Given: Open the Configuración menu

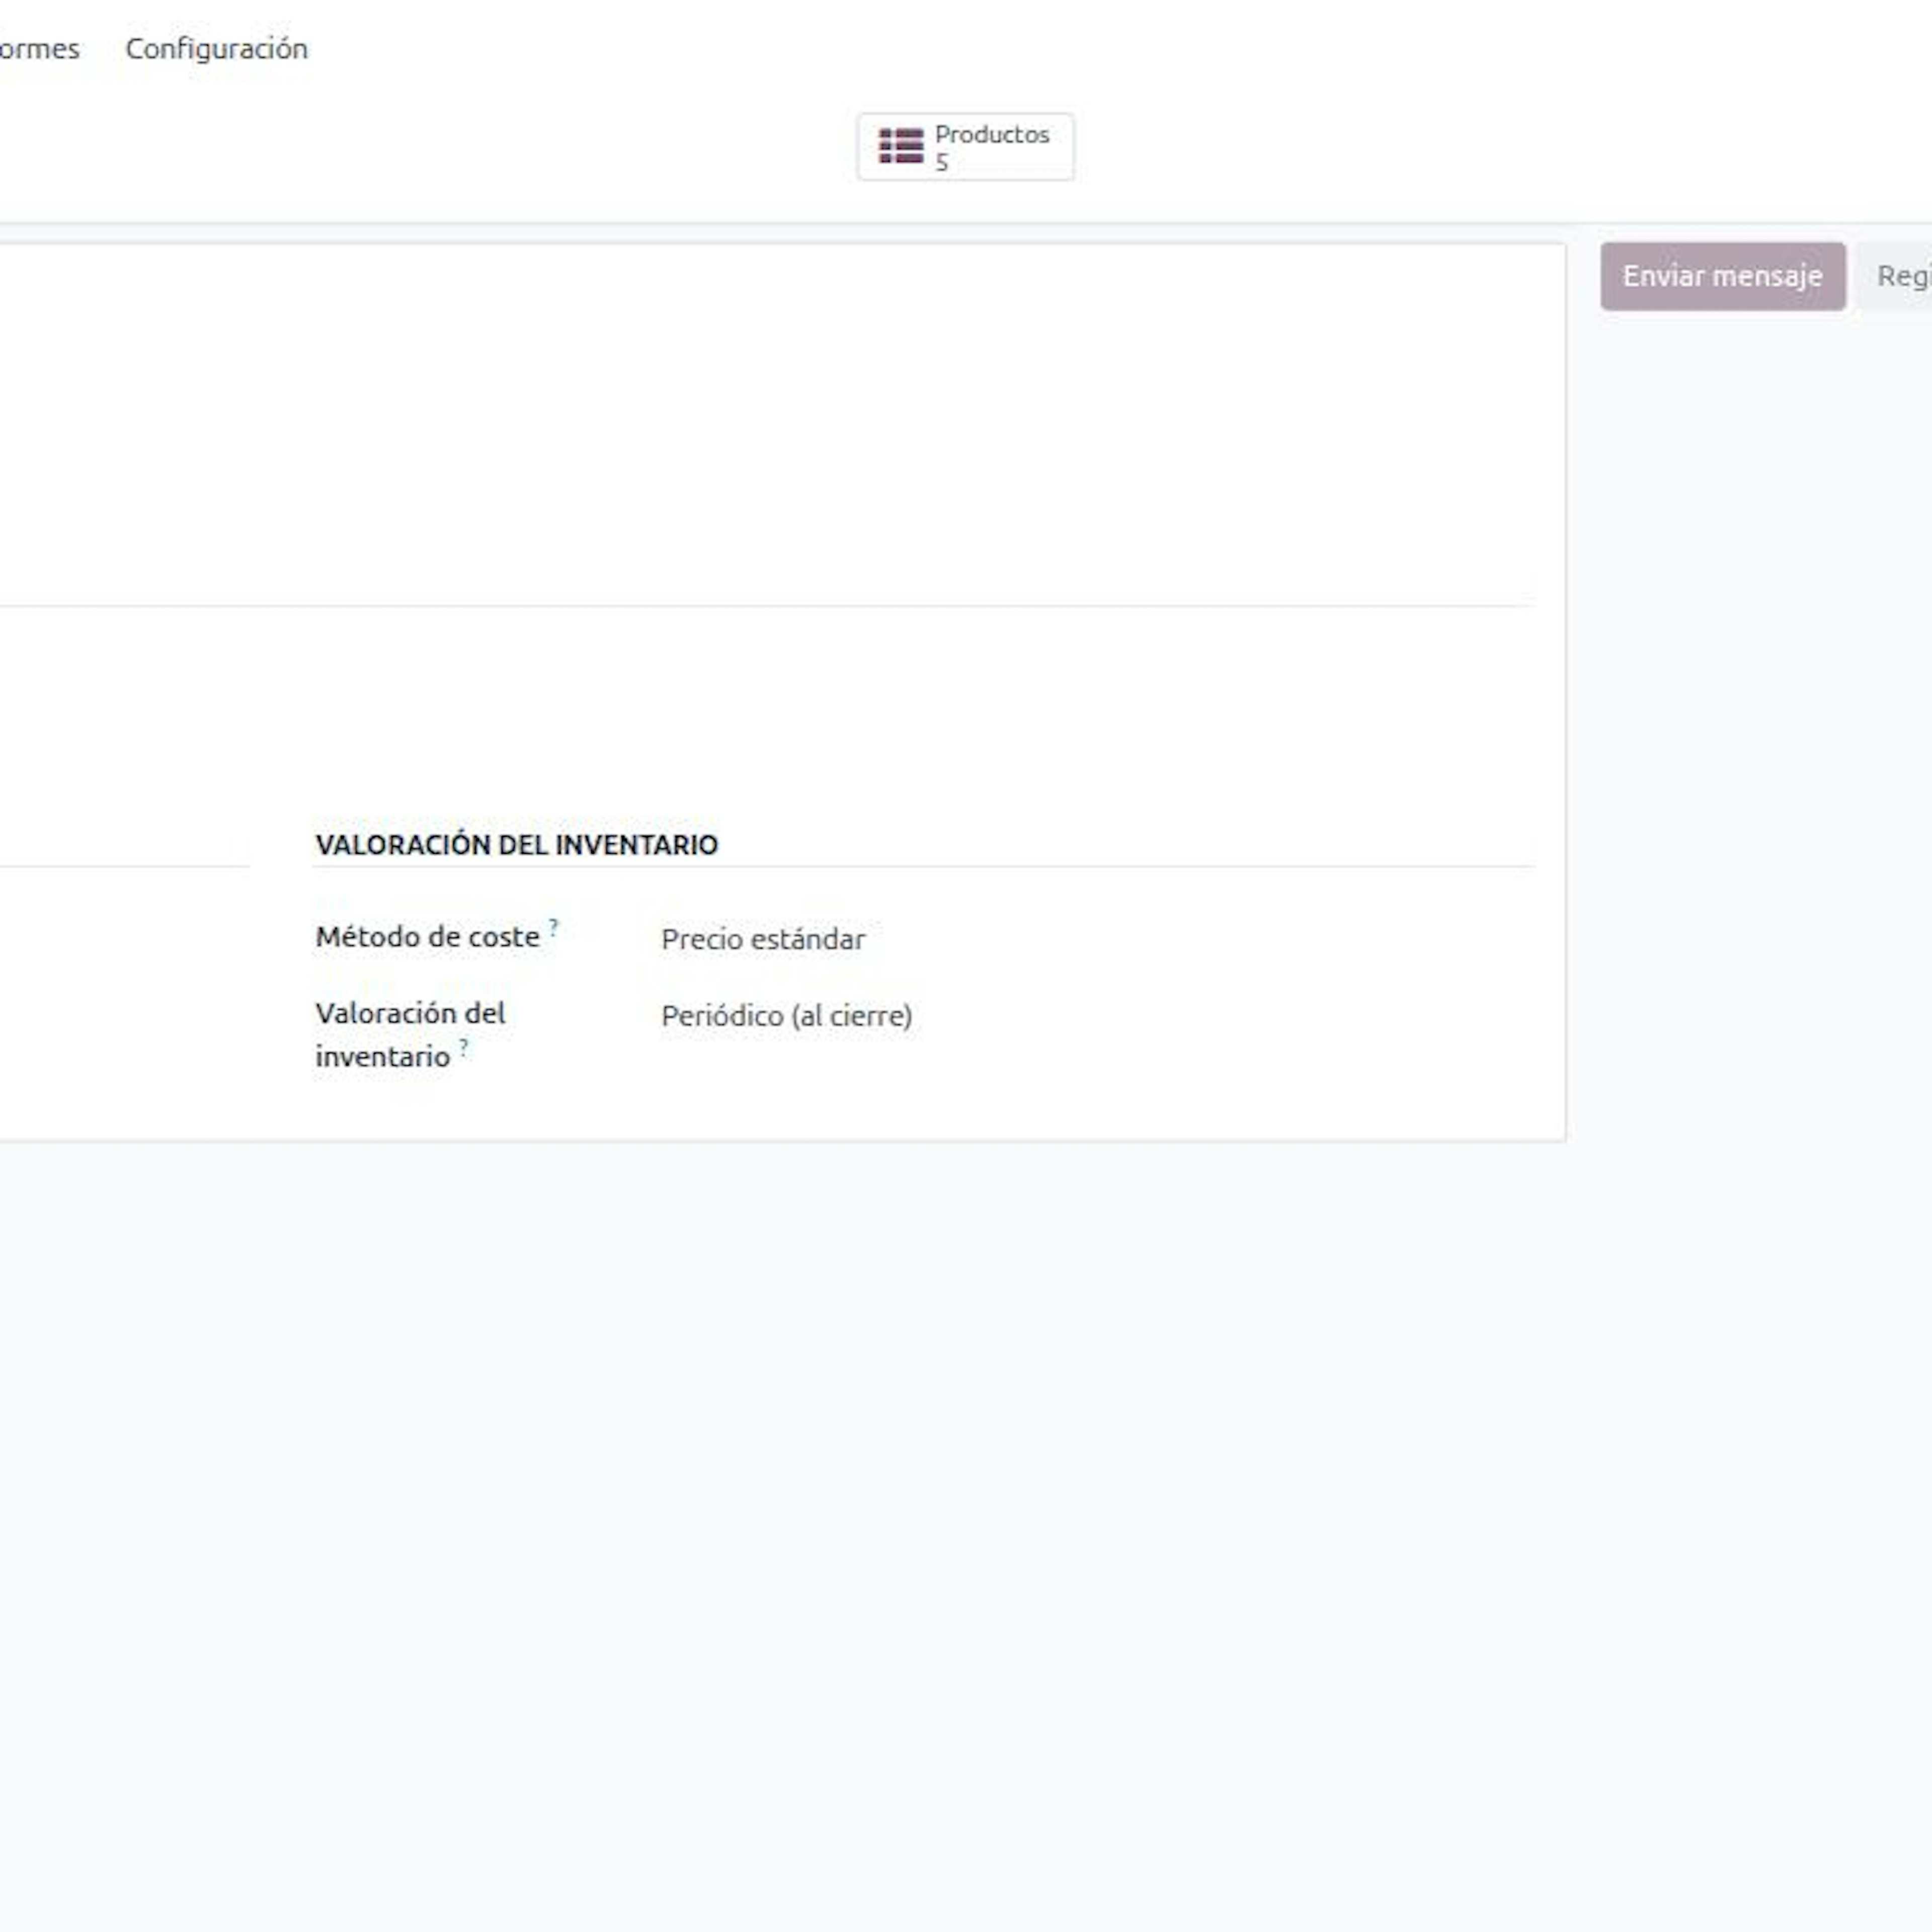Looking at the screenshot, I should 216,48.
